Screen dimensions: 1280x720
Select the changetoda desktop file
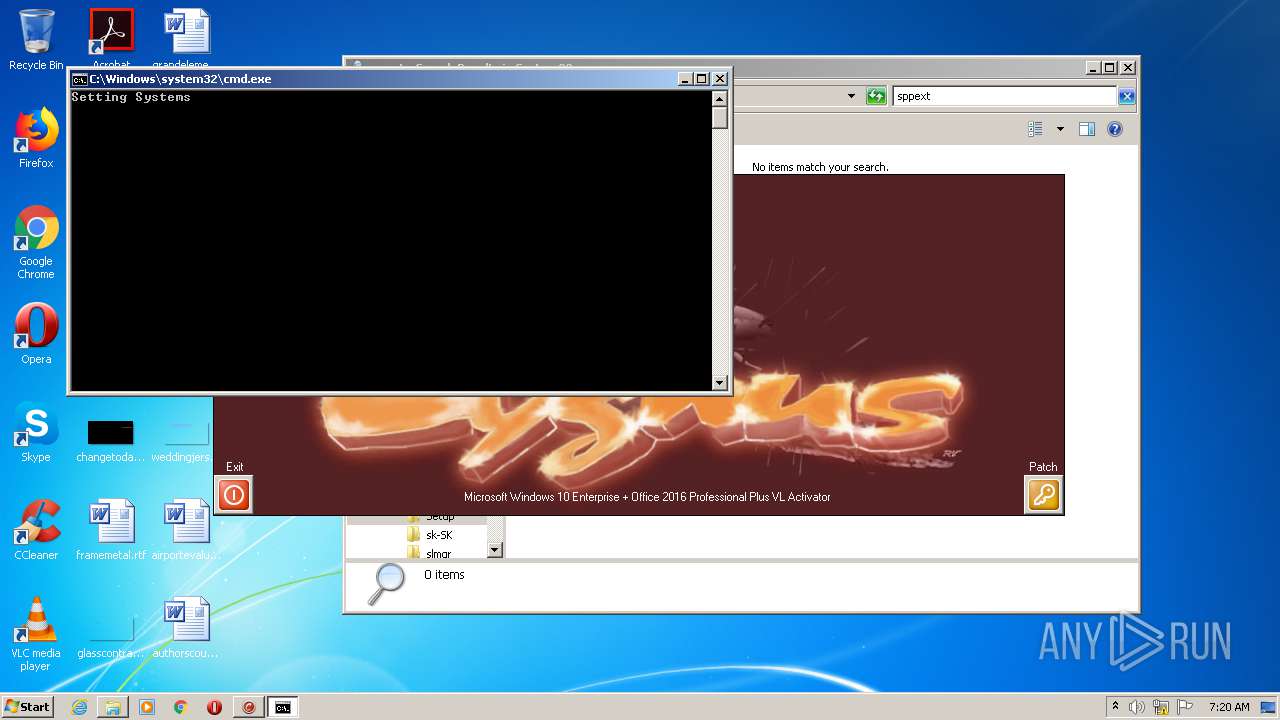click(x=111, y=440)
